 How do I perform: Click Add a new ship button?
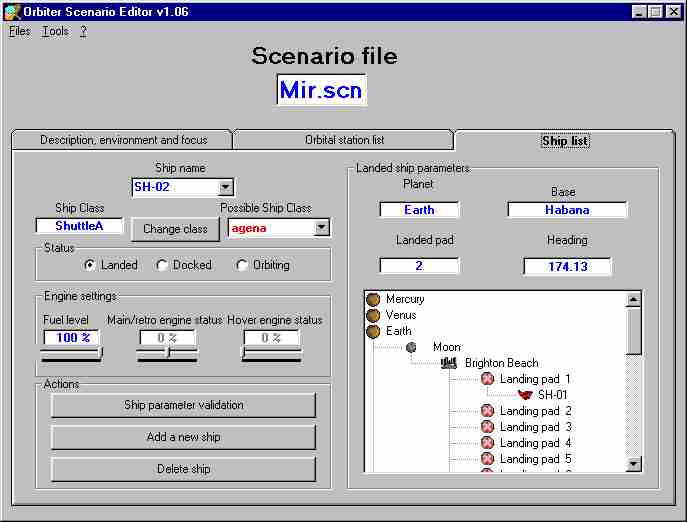point(183,437)
